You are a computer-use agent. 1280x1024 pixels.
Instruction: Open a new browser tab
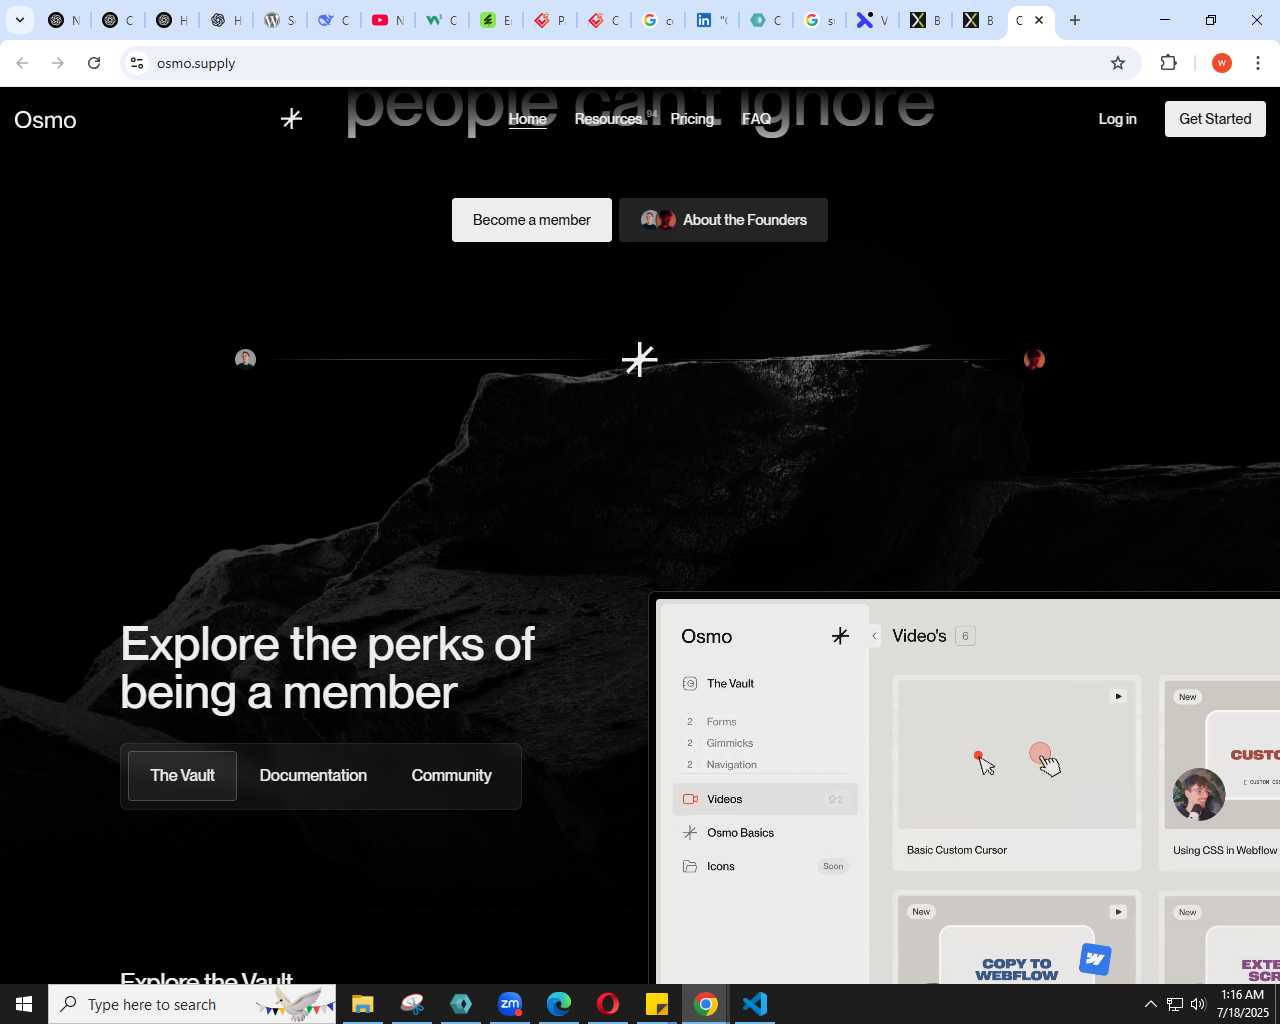coord(1075,20)
